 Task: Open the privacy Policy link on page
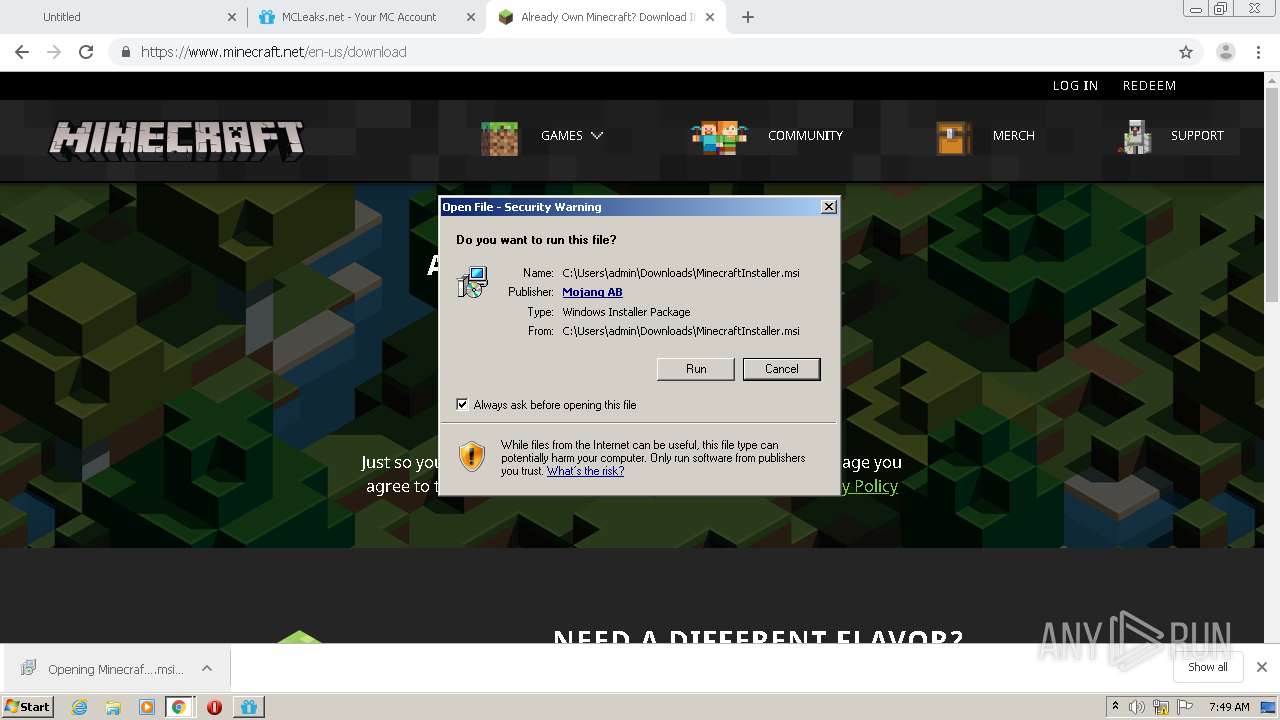click(x=869, y=486)
